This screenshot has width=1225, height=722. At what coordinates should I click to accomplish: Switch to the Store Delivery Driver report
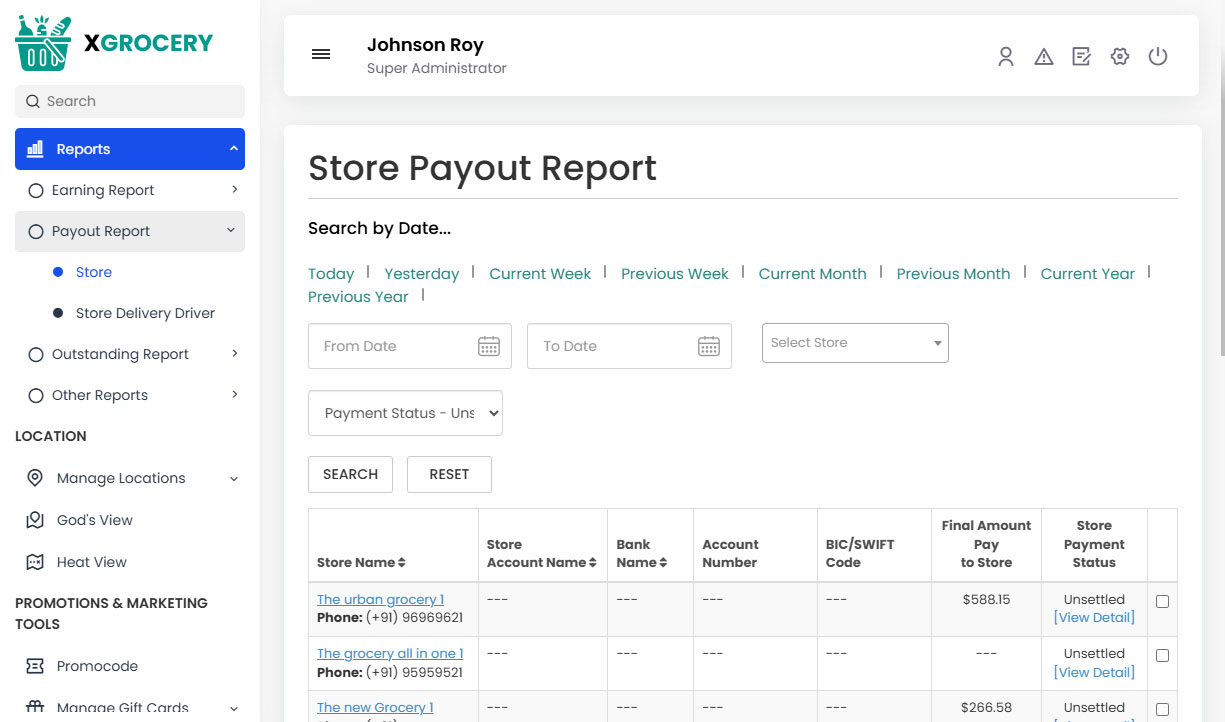tap(145, 312)
